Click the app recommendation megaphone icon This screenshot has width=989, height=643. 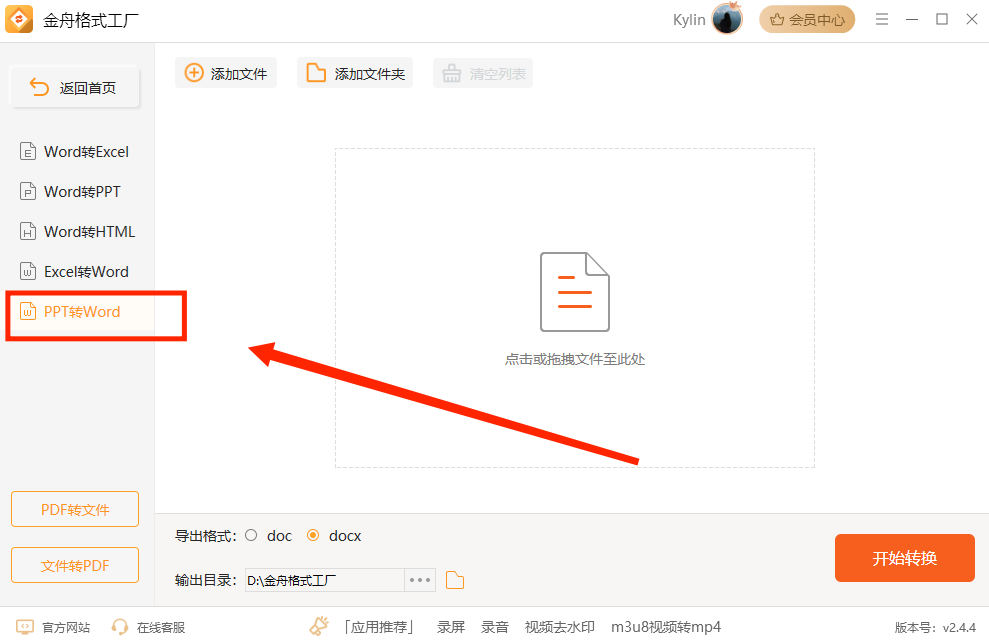[x=319, y=626]
